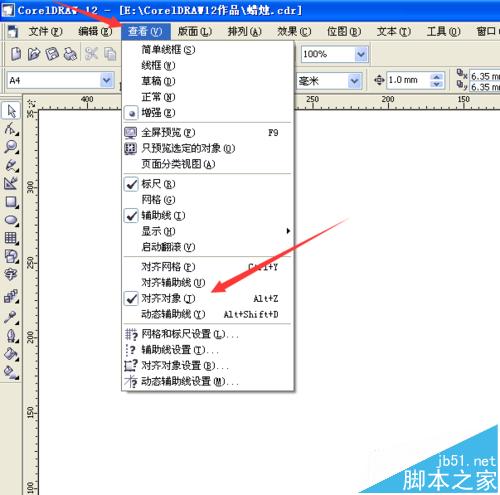
Task: Toggle 标尺 rulers display
Action: pos(208,184)
